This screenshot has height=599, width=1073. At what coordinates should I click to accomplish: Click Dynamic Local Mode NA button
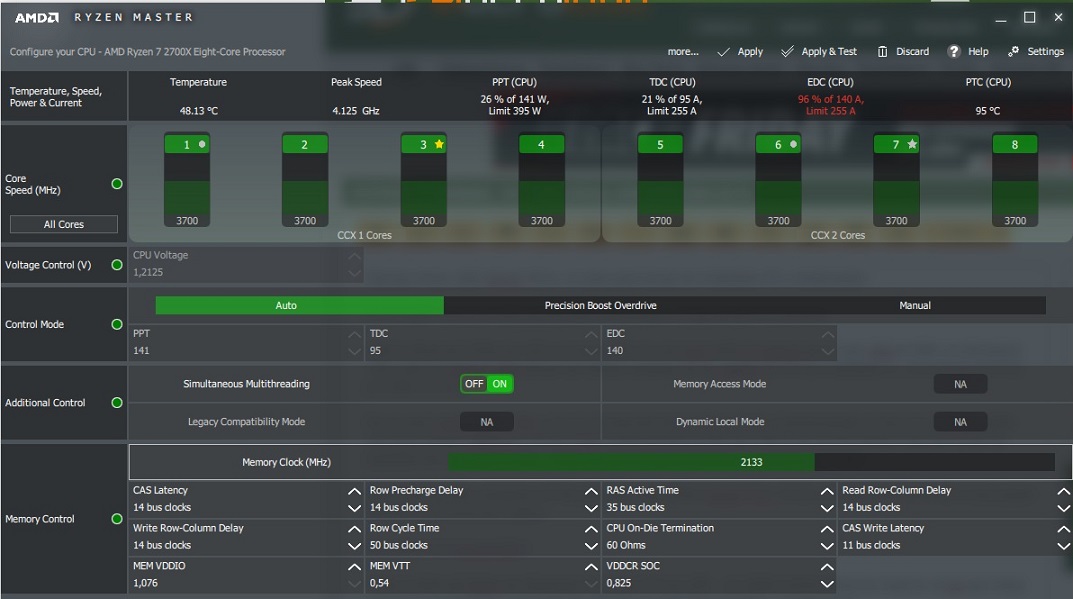pyautogui.click(x=960, y=422)
